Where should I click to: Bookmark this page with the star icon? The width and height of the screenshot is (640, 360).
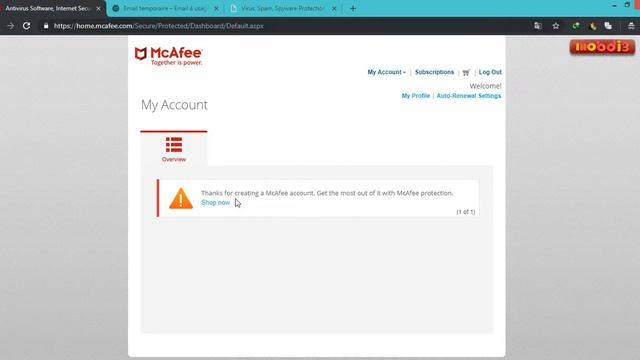(556, 26)
